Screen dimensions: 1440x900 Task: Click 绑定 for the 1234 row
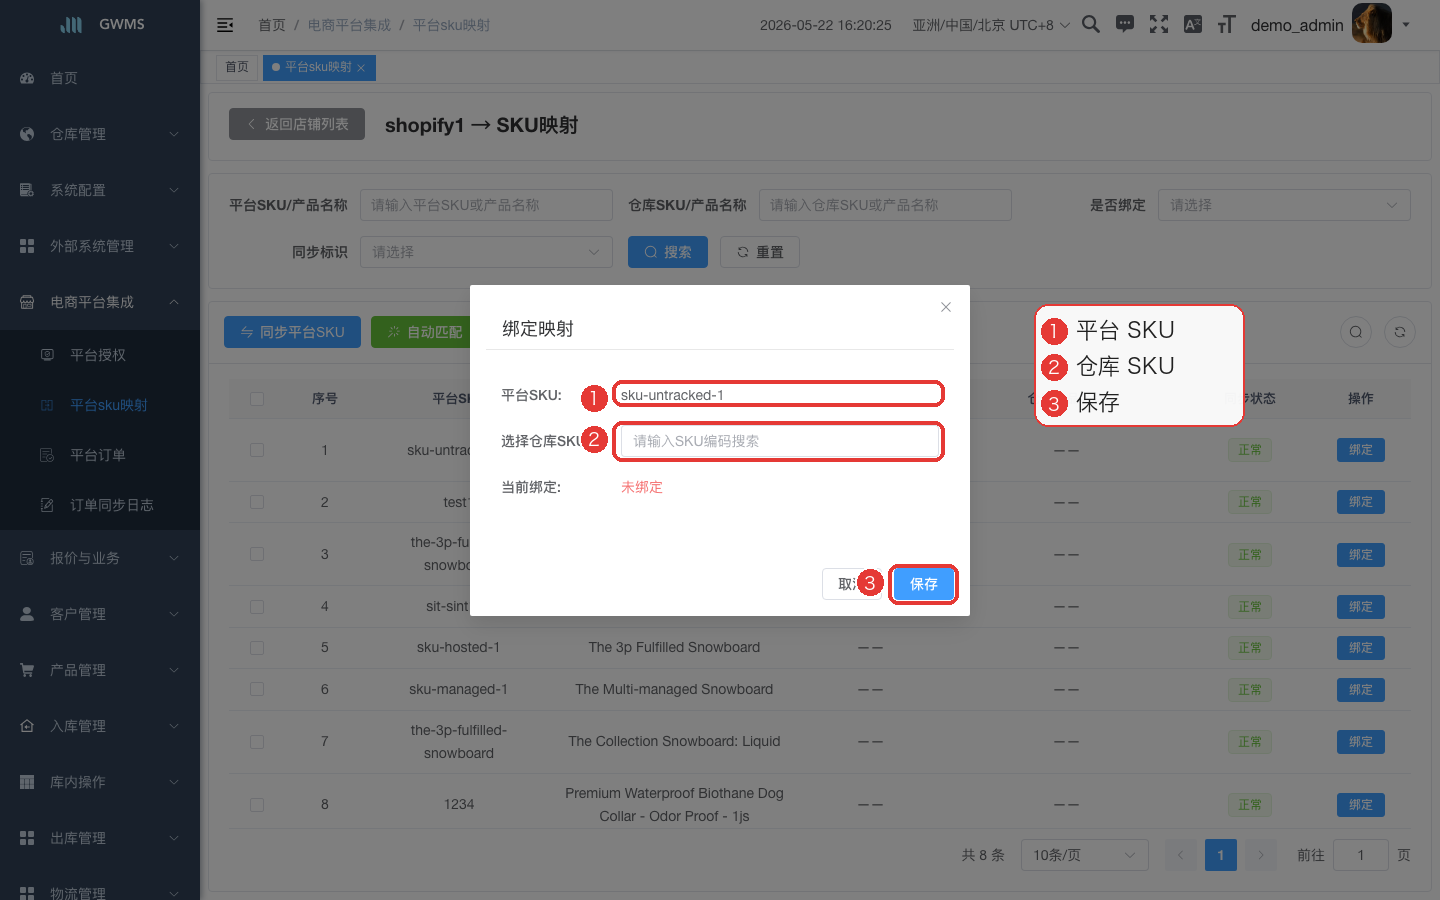click(1361, 805)
